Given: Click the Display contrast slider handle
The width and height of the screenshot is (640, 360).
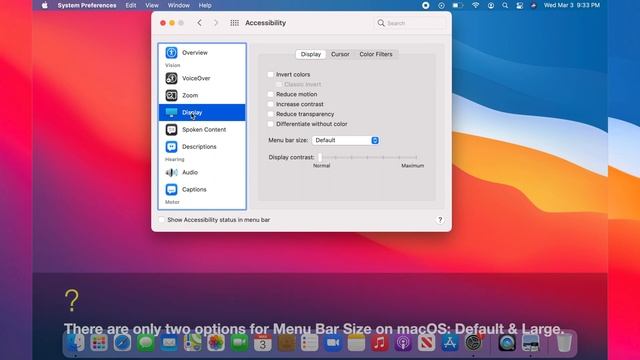Looking at the screenshot, I should (x=320, y=157).
